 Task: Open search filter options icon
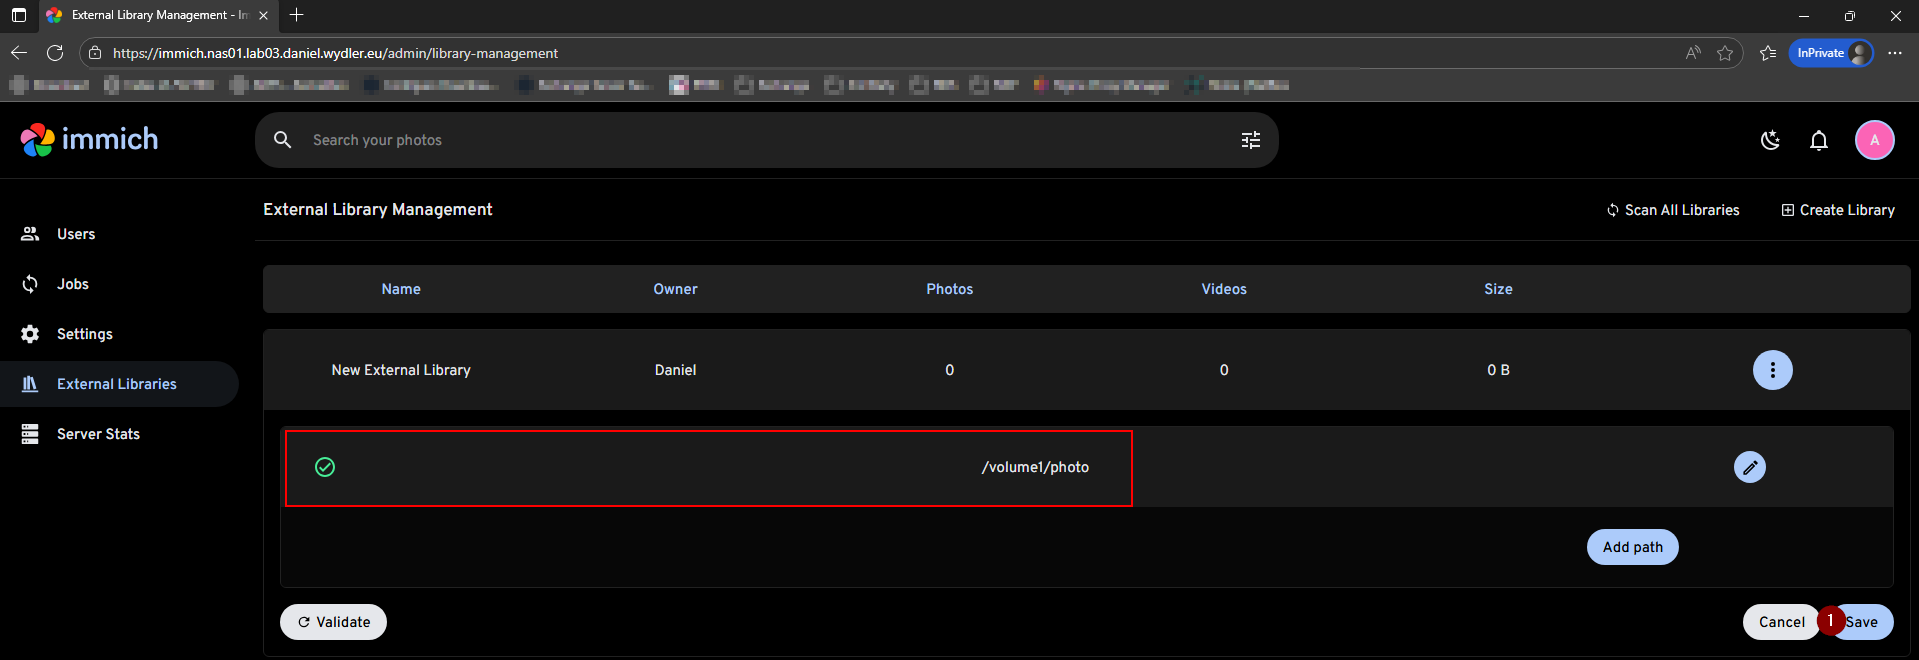pyautogui.click(x=1250, y=140)
